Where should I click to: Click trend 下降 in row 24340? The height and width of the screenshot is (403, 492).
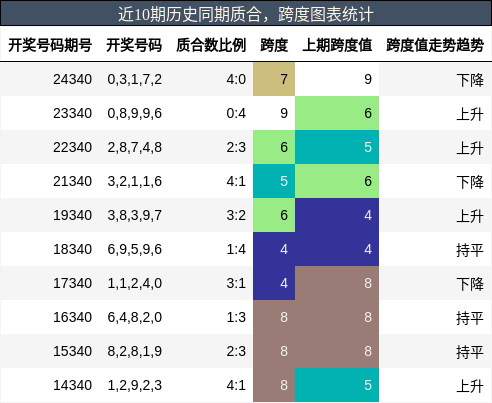[470, 80]
